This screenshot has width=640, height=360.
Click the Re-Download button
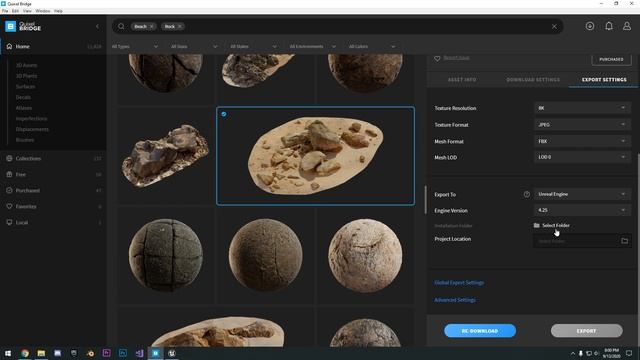click(x=480, y=331)
